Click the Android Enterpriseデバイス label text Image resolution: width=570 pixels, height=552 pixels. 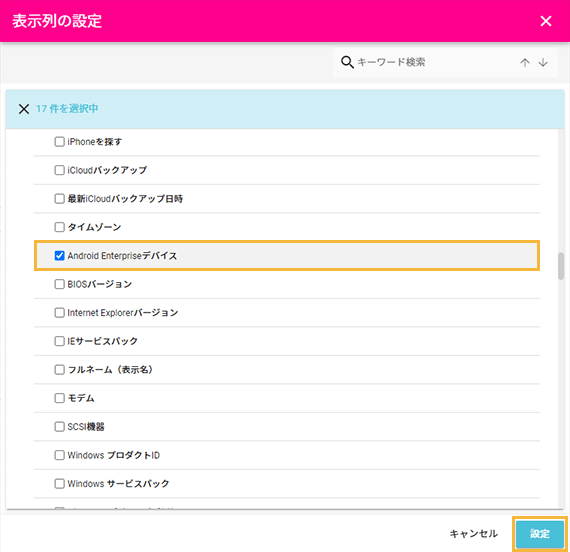coord(122,256)
